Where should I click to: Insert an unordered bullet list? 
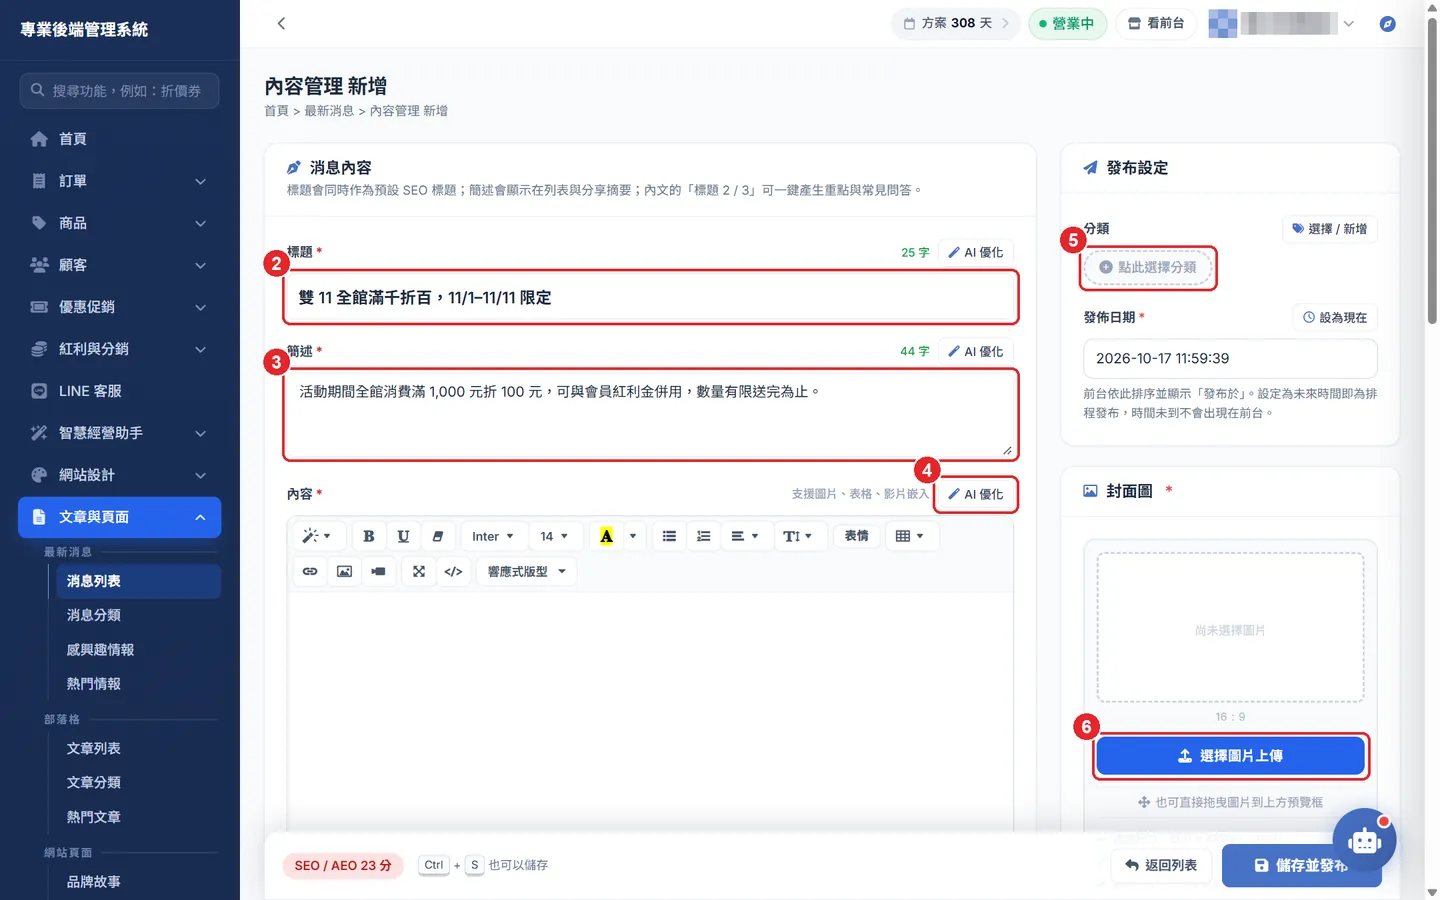pos(669,536)
